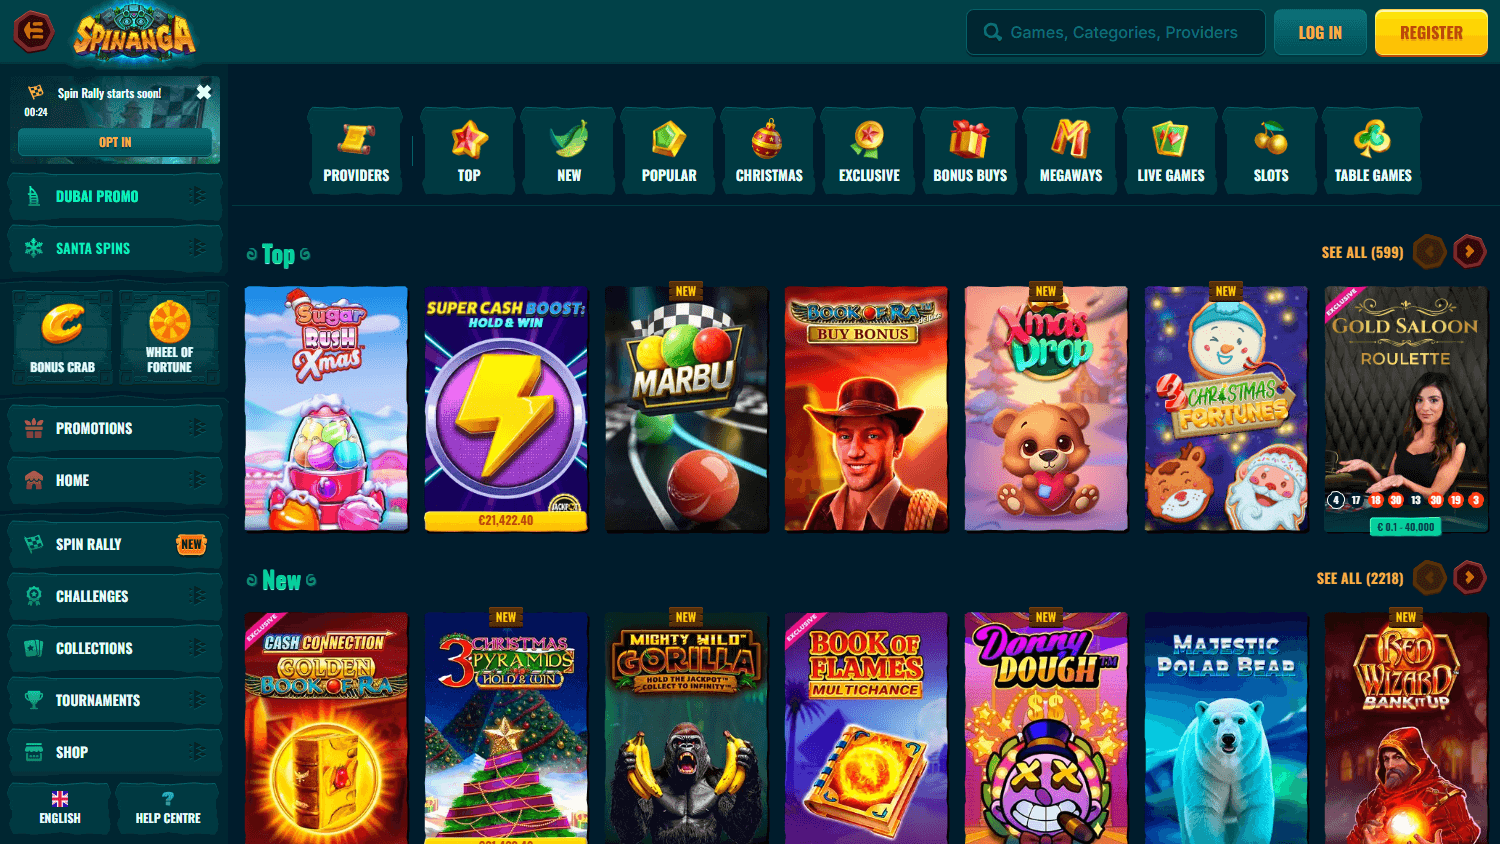Screen dimensions: 1500x844
Task: Open the next Top games page arrow
Action: point(1469,251)
